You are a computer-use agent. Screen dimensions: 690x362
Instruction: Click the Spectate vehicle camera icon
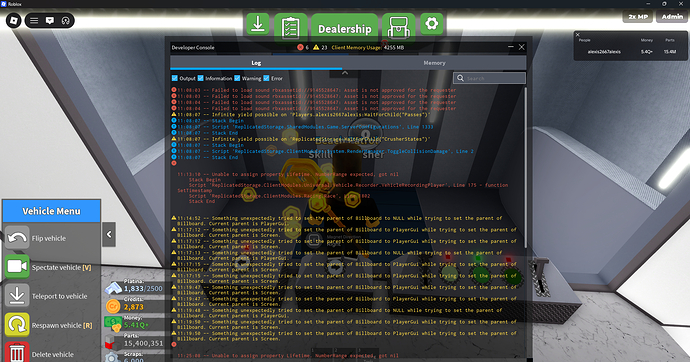pos(17,267)
